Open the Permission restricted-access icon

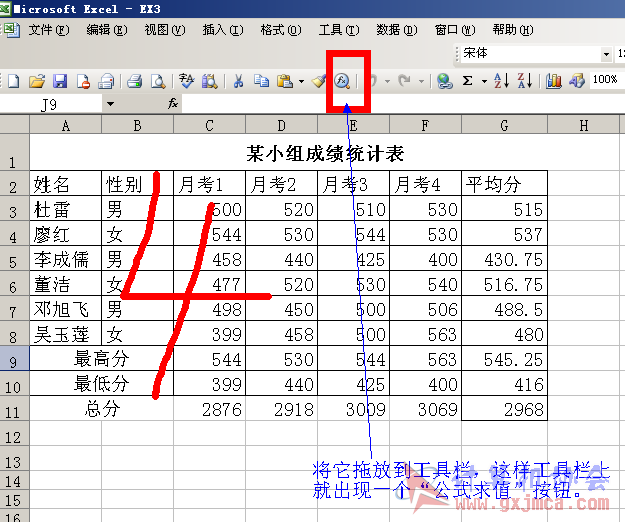tap(83, 81)
